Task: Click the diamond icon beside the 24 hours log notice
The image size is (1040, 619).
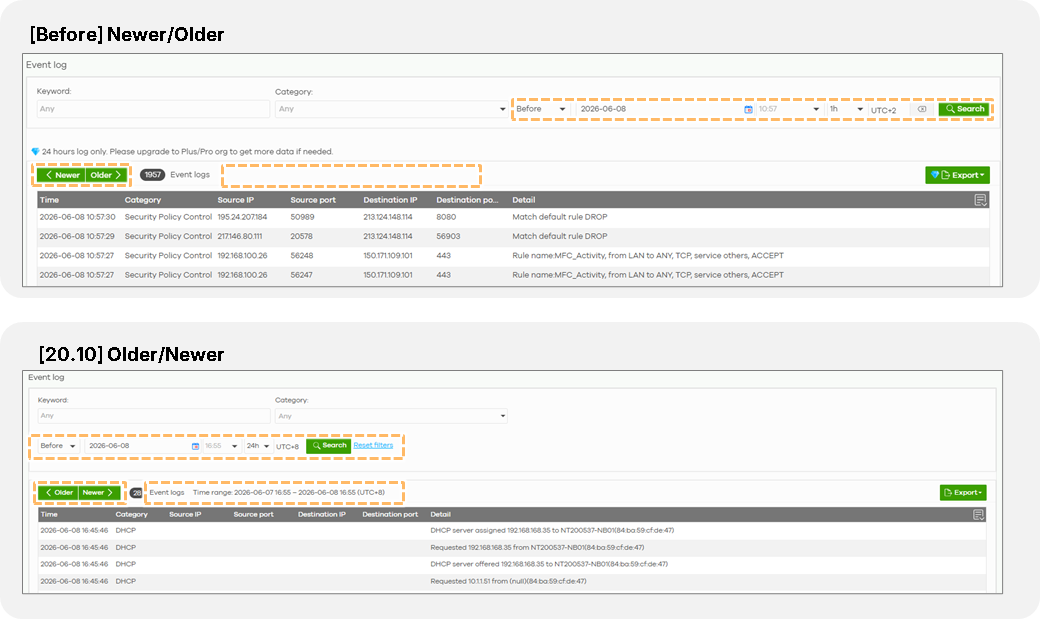Action: pyautogui.click(x=36, y=151)
